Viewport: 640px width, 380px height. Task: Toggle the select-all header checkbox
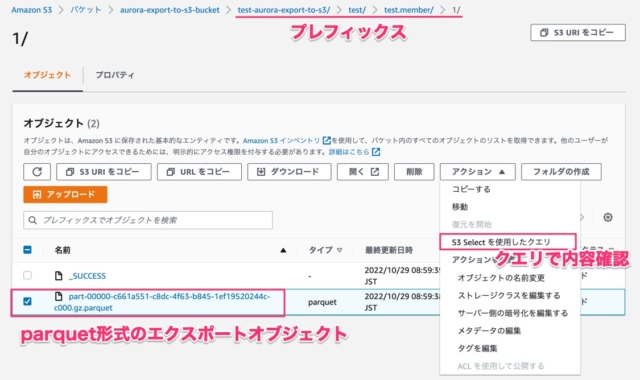point(27,250)
